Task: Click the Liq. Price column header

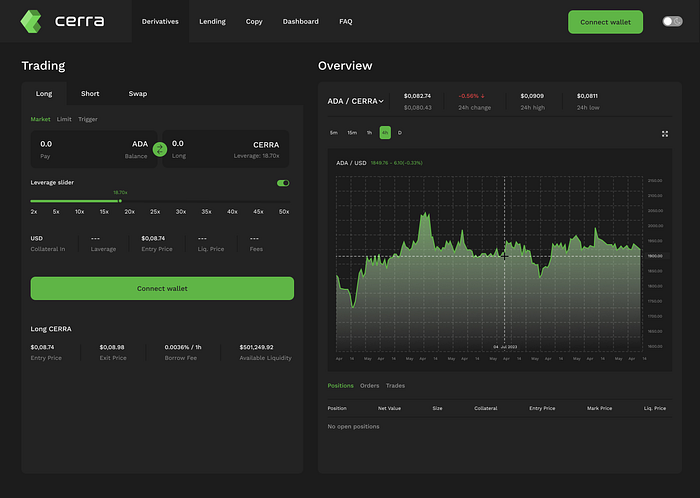Action: coord(654,408)
